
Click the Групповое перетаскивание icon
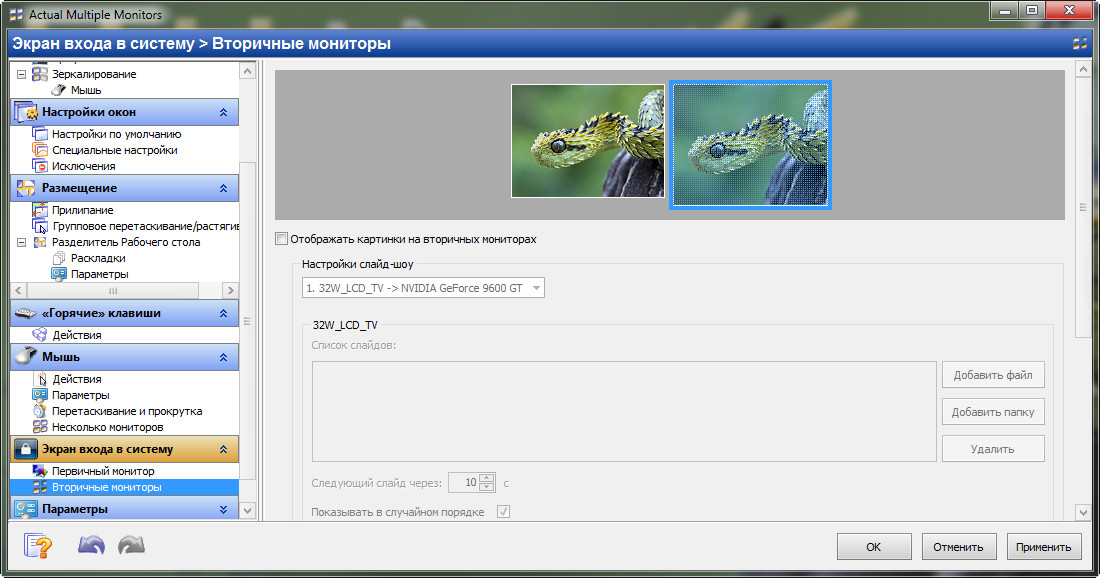point(40,226)
